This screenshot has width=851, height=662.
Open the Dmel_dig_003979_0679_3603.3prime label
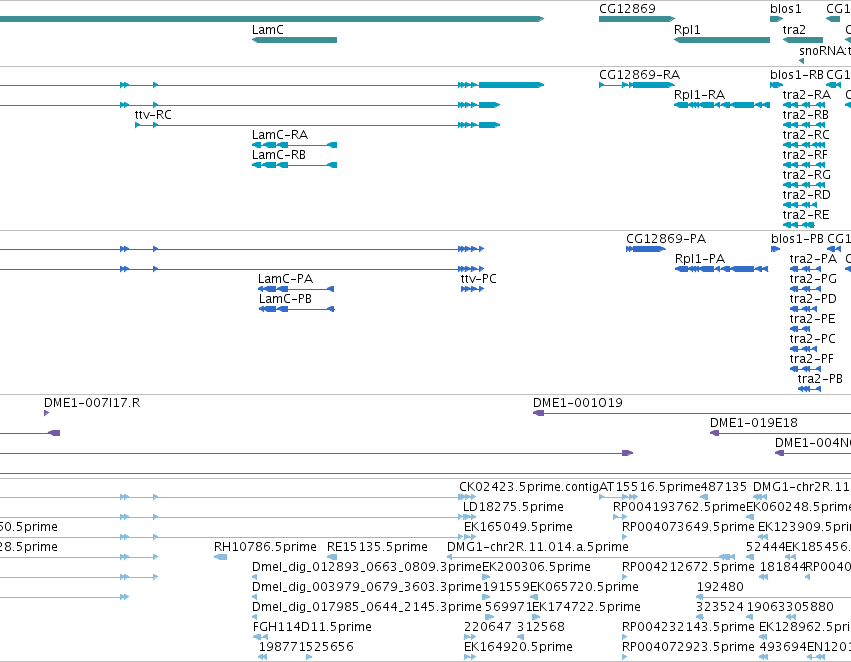pyautogui.click(x=367, y=587)
